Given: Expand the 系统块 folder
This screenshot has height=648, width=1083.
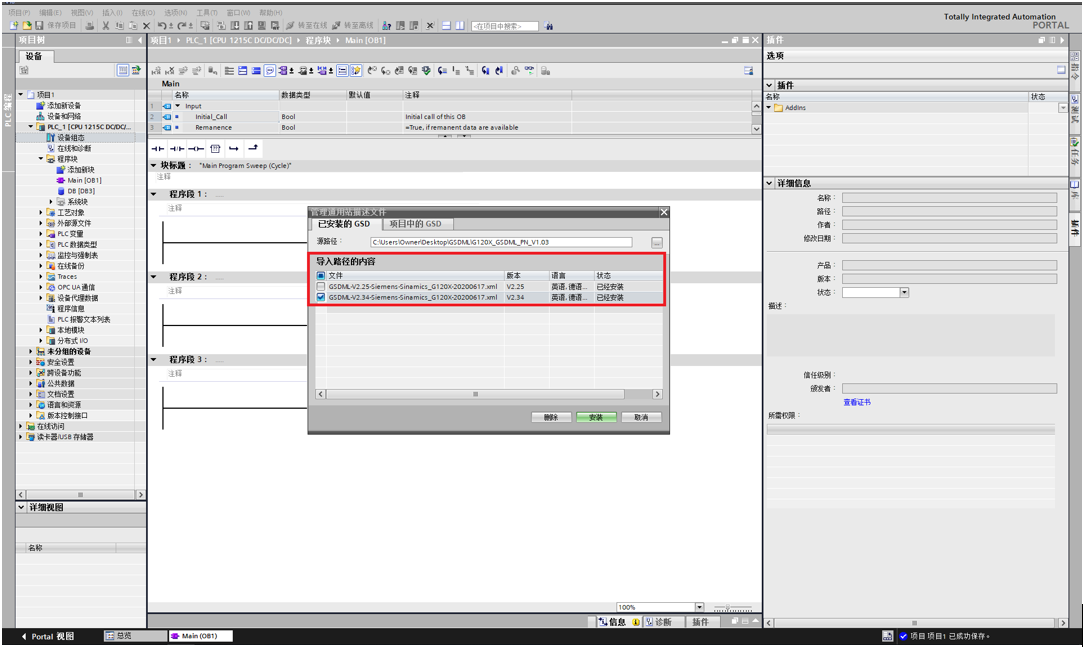Looking at the screenshot, I should (x=51, y=202).
